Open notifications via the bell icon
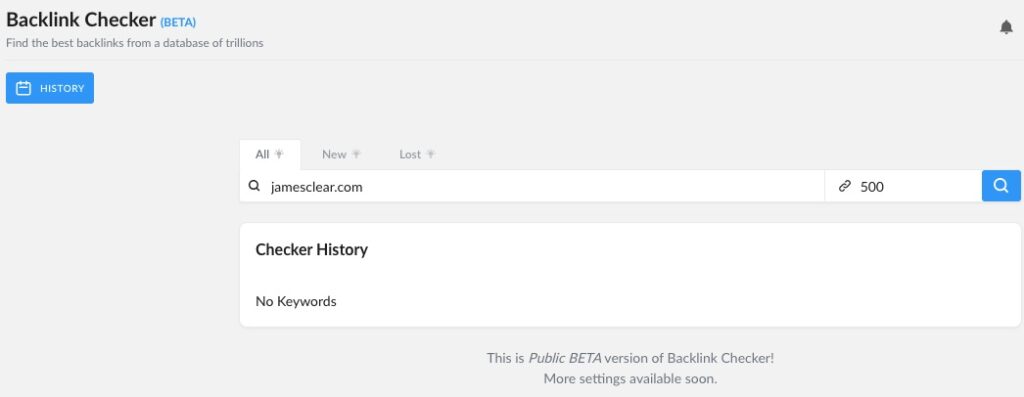The width and height of the screenshot is (1024, 397). pos(1006,27)
